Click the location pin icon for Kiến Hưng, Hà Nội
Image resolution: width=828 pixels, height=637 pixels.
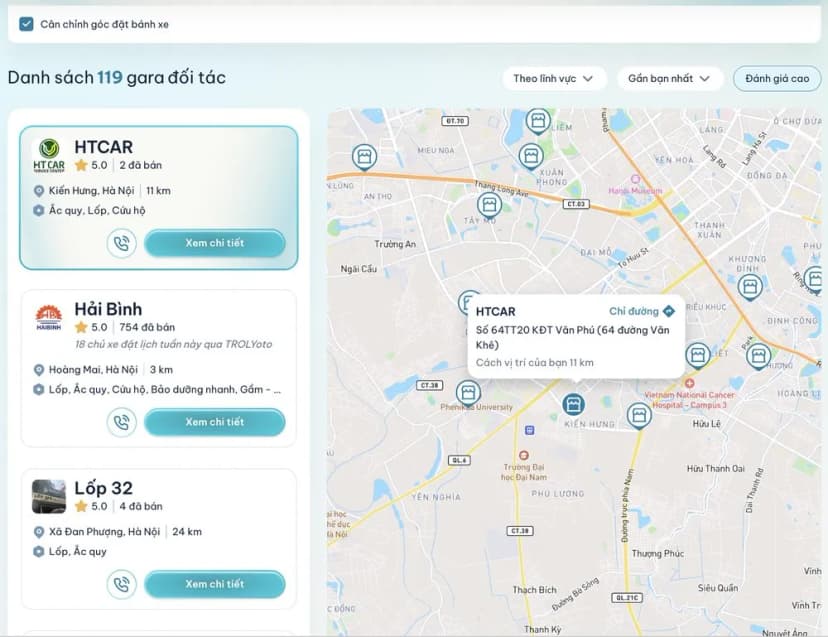39,191
